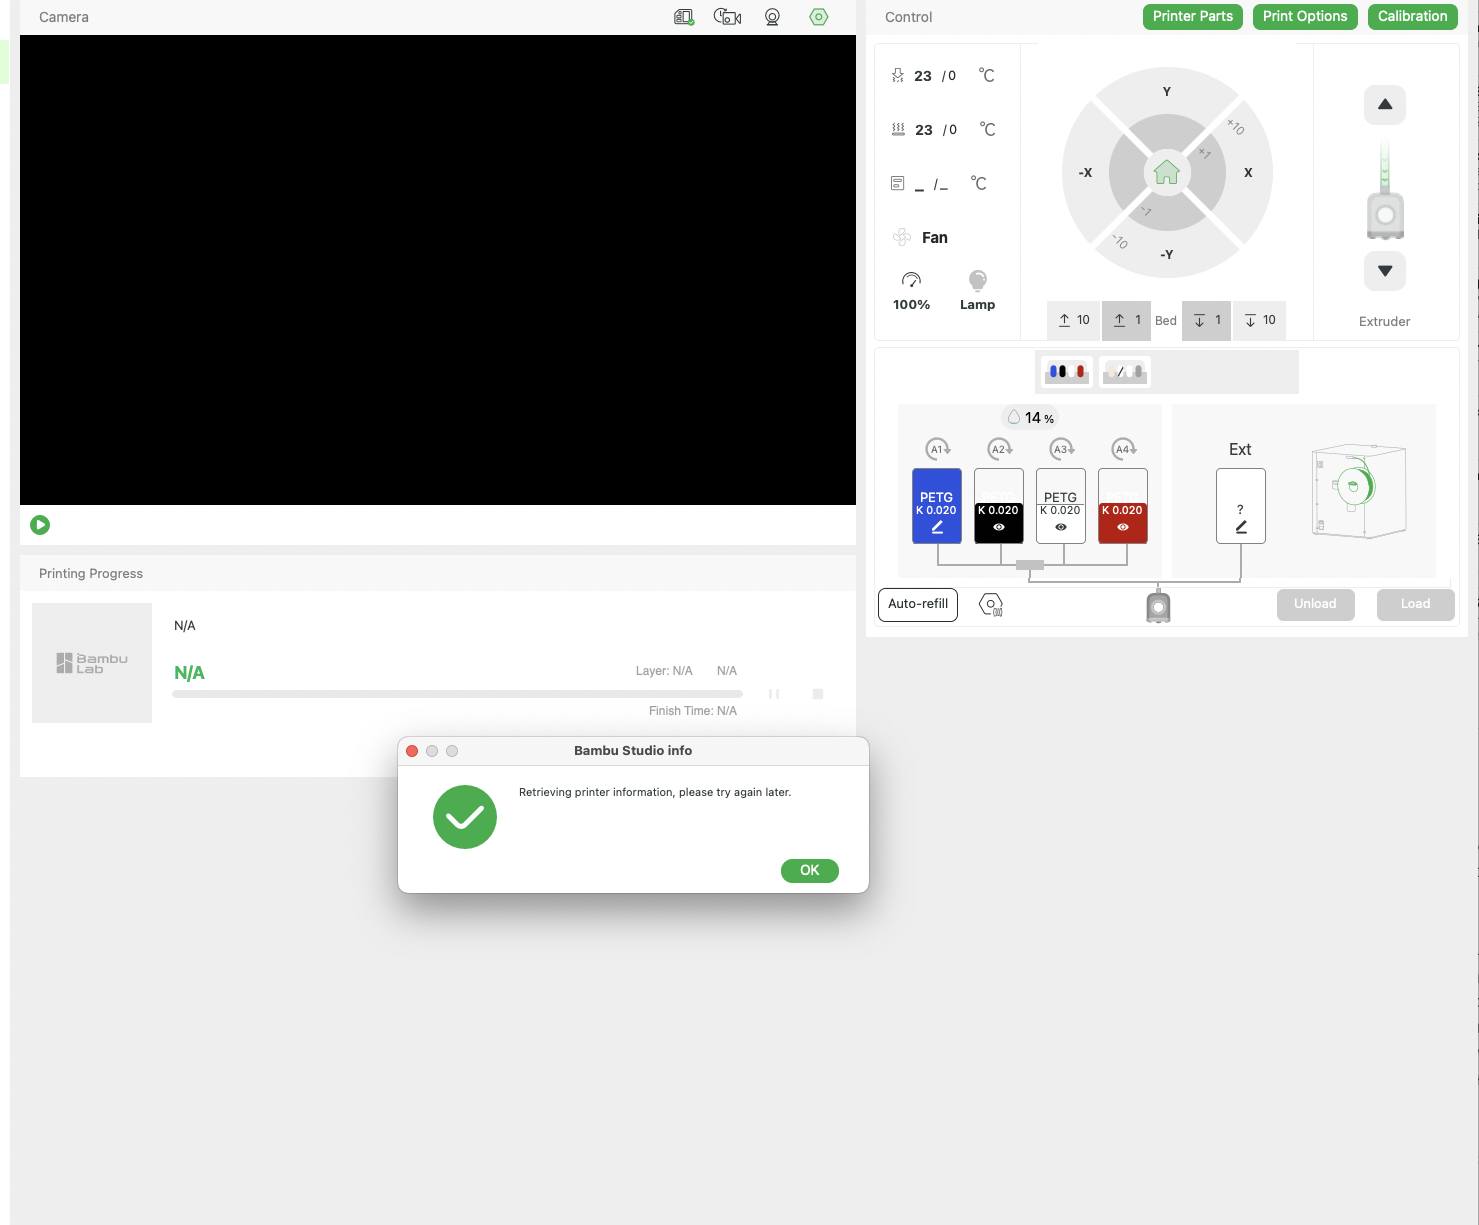Viewport: 1479px width, 1225px height.
Task: Click the Unload button
Action: click(1316, 604)
